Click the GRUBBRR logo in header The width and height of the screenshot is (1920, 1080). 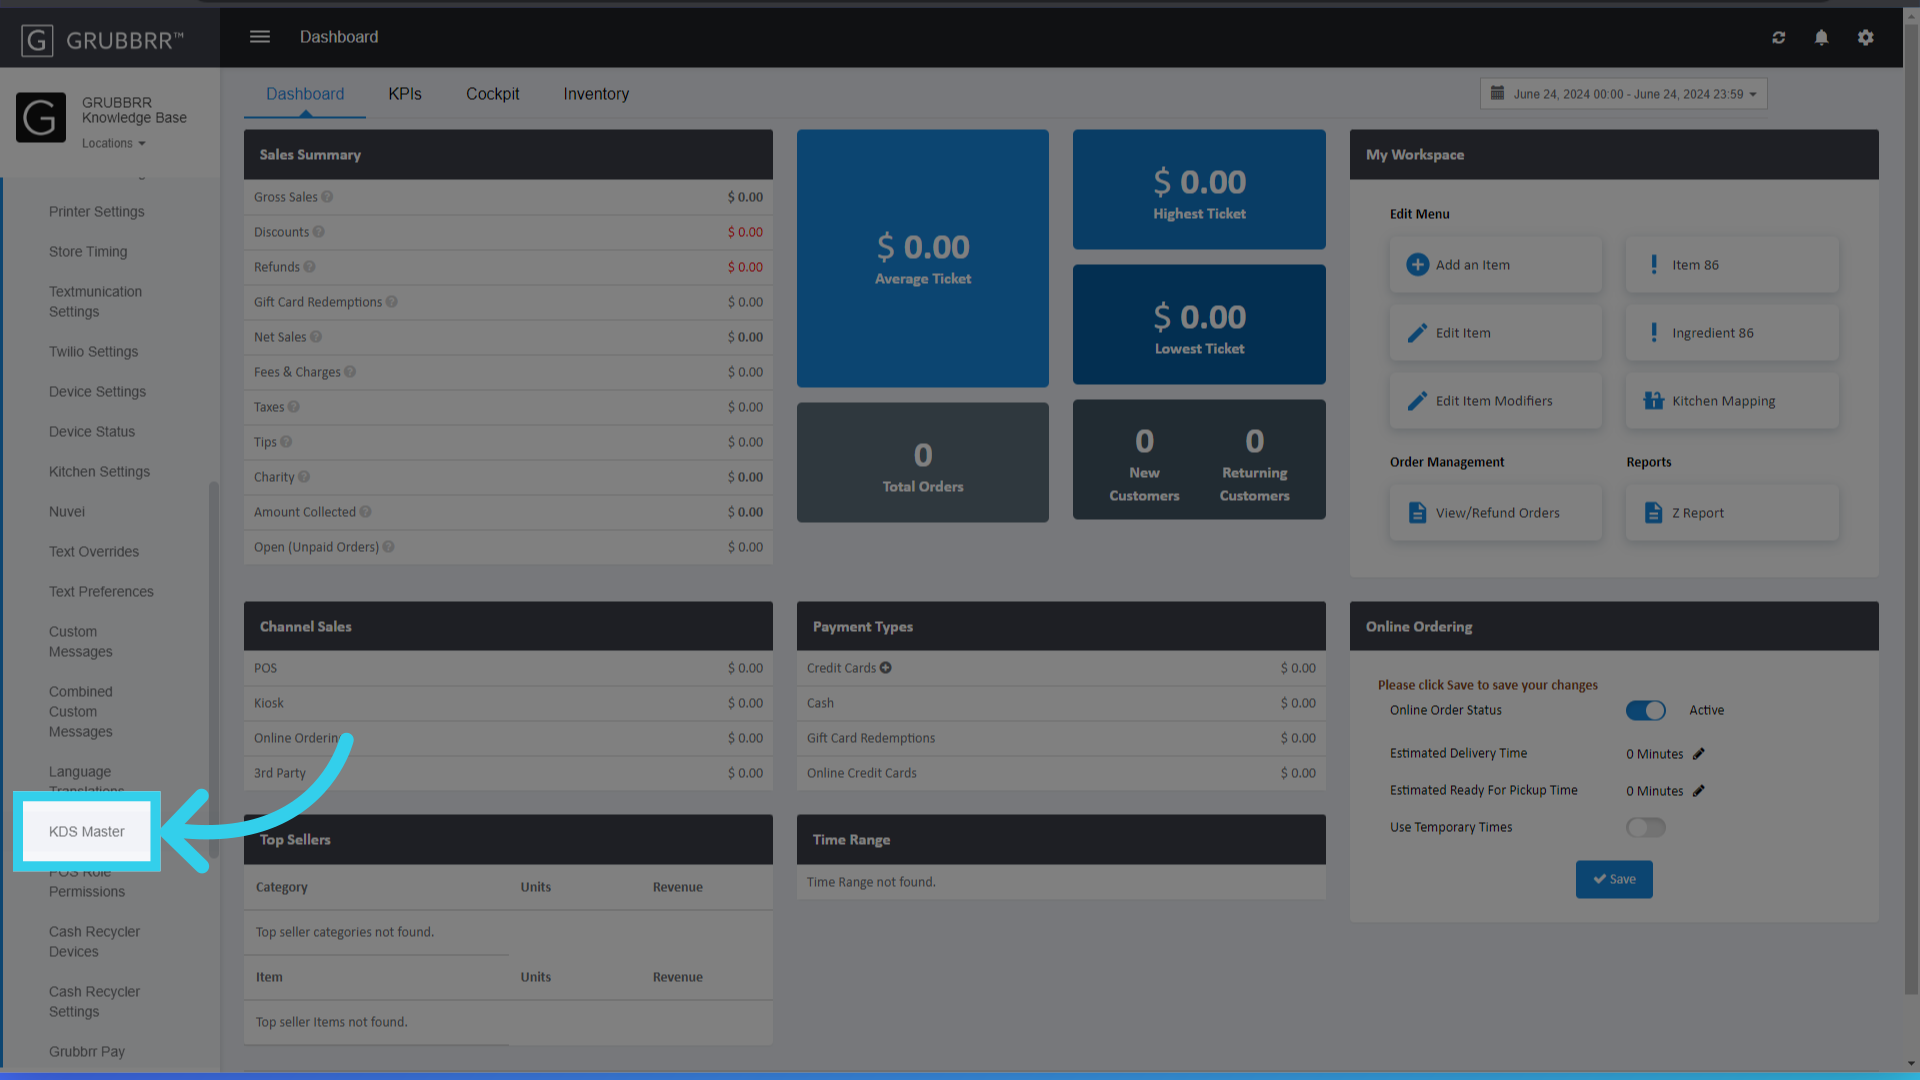click(x=102, y=40)
